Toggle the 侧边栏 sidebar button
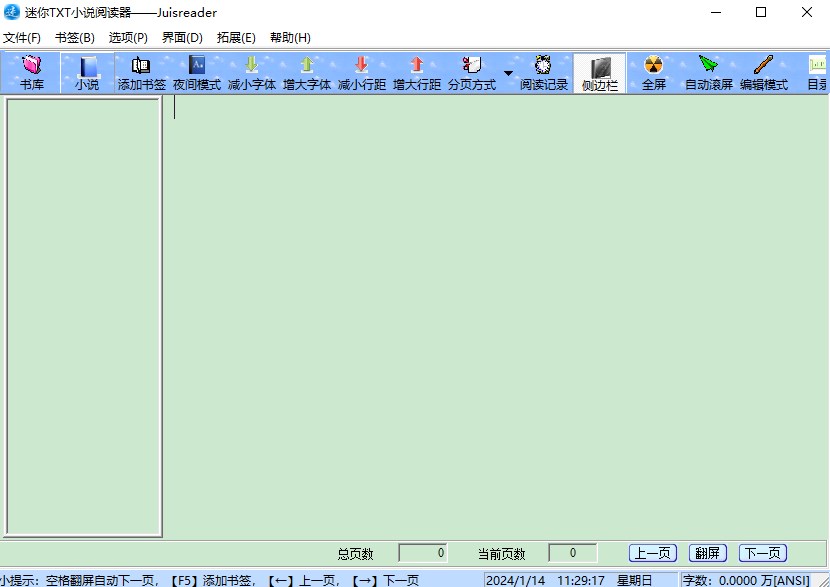Viewport: 830px width, 587px height. point(600,73)
